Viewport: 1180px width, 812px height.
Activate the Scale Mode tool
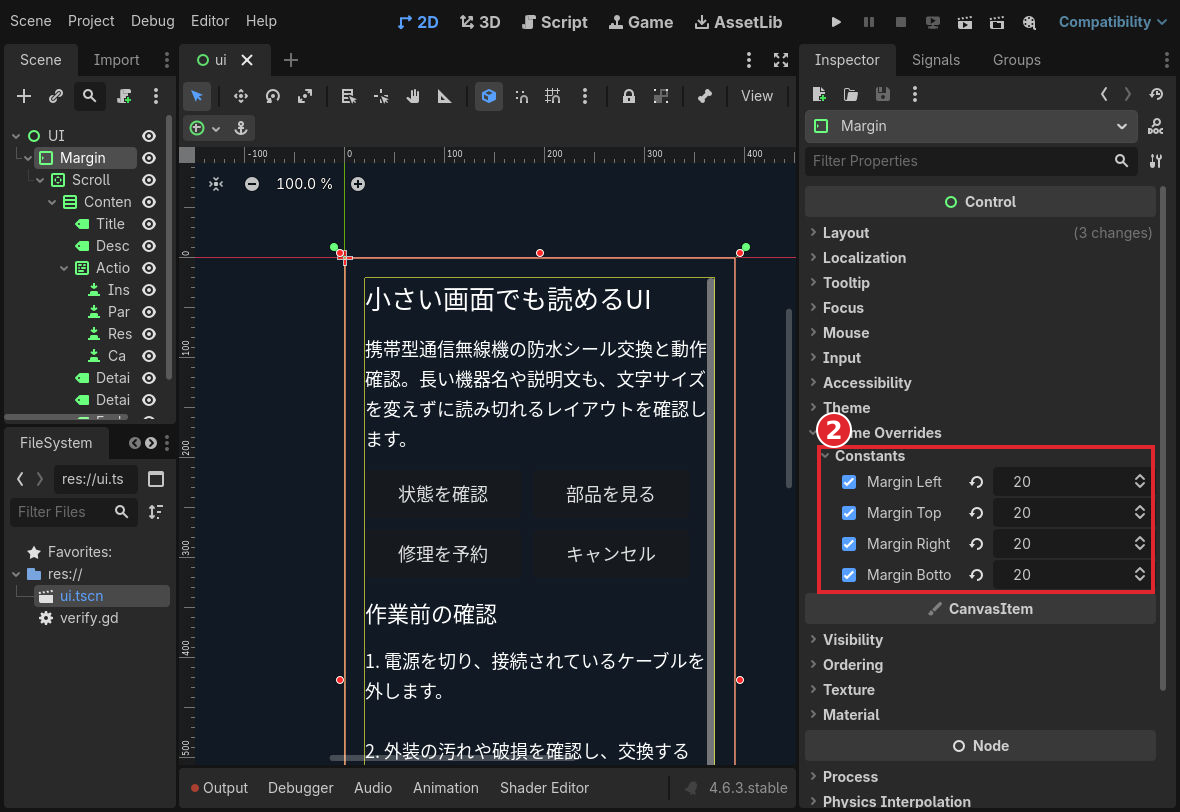[305, 96]
